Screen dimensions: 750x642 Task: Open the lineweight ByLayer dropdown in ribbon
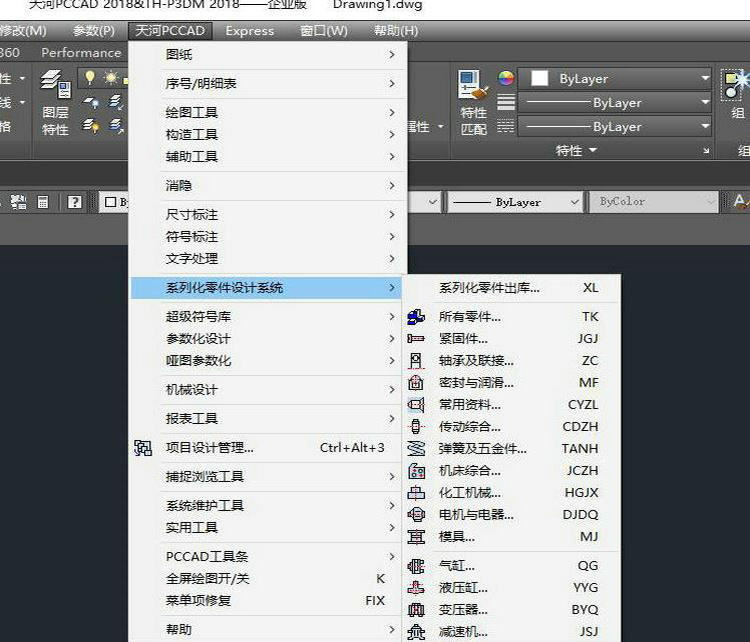click(x=615, y=102)
